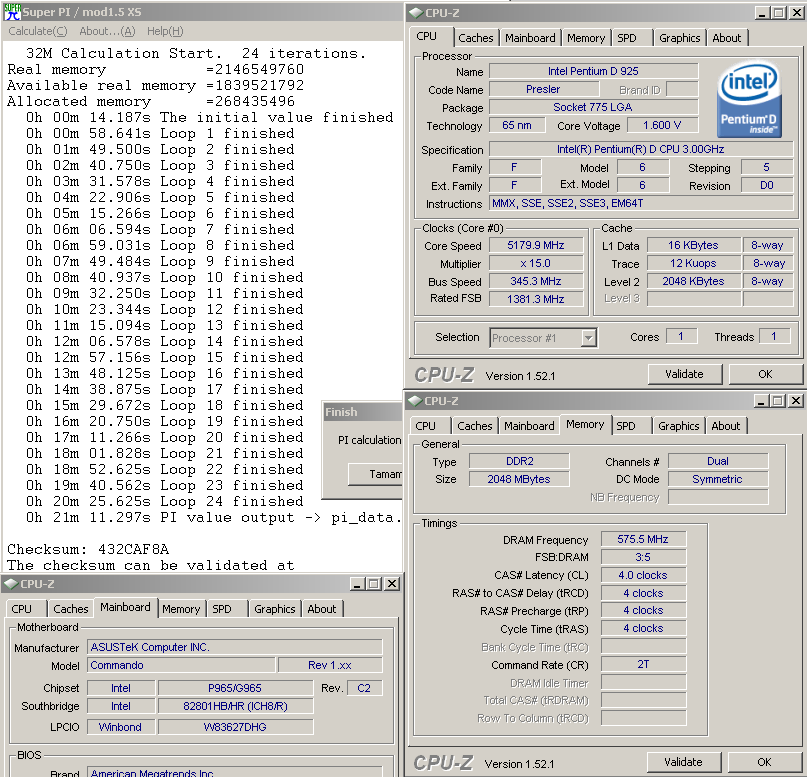
Task: Open the Calculate menu in Super PI
Action: tap(38, 31)
